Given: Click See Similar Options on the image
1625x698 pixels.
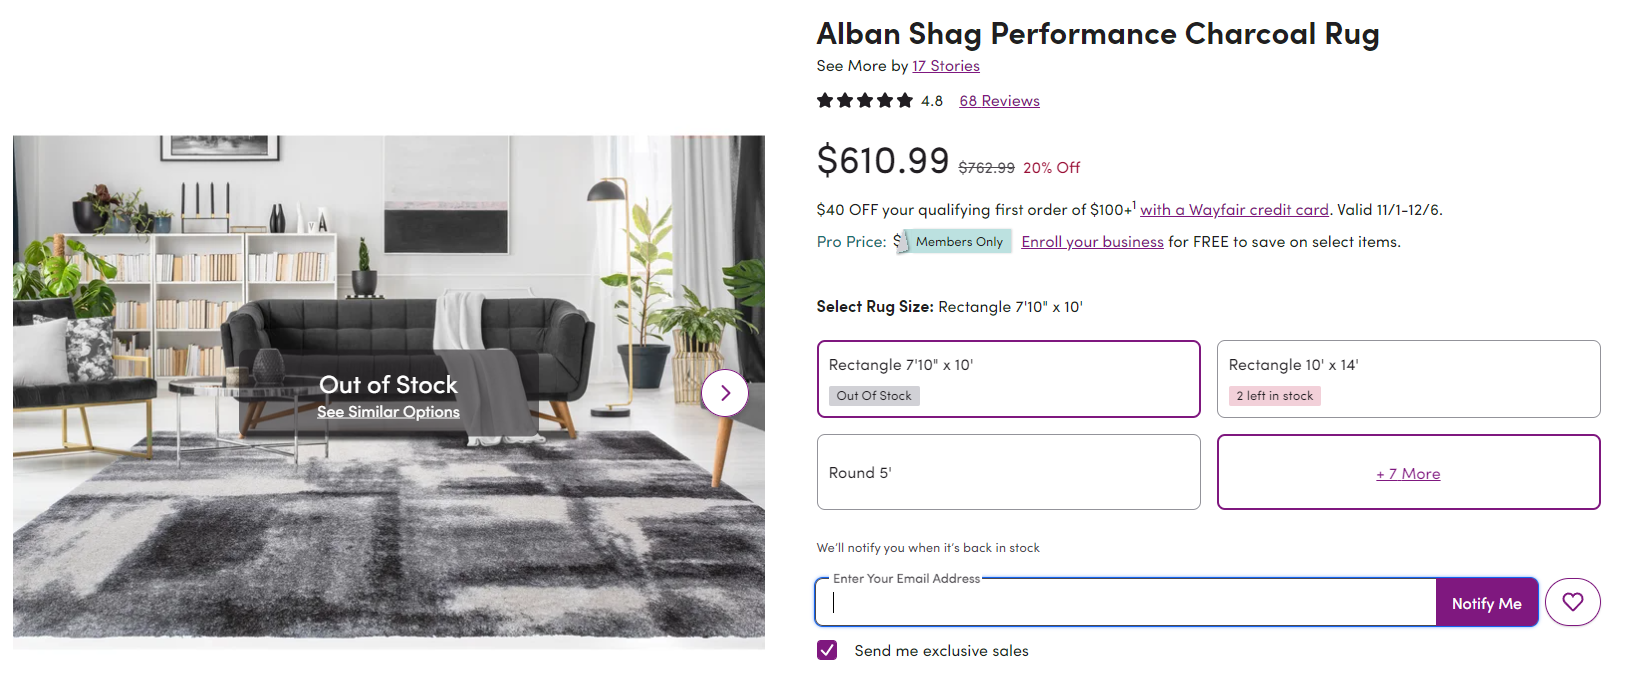Looking at the screenshot, I should pos(388,412).
